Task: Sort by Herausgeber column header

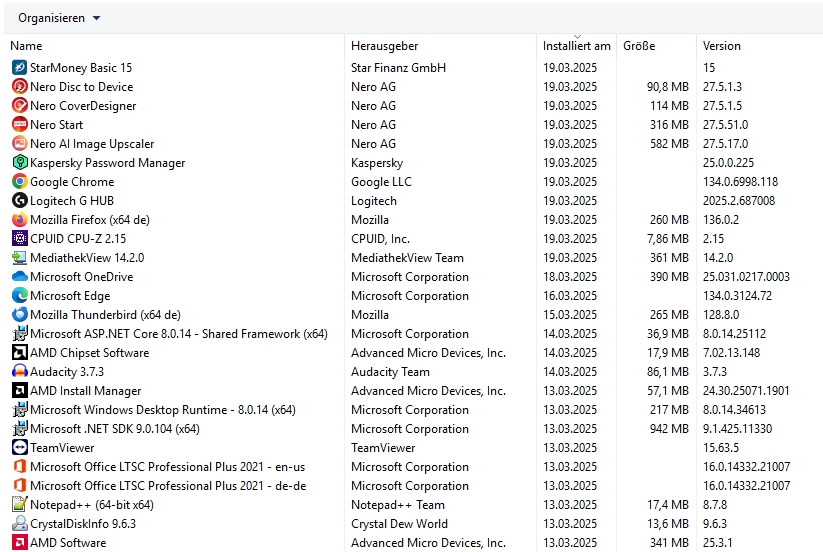Action: (x=385, y=46)
